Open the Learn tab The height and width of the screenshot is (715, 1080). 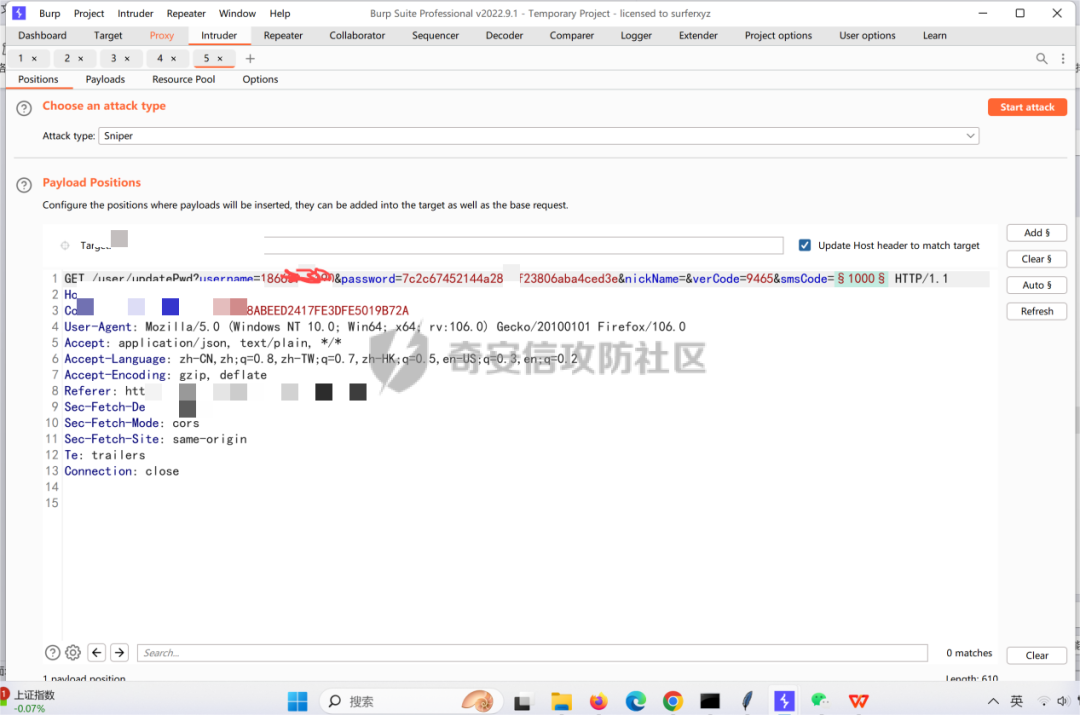pyautogui.click(x=935, y=35)
